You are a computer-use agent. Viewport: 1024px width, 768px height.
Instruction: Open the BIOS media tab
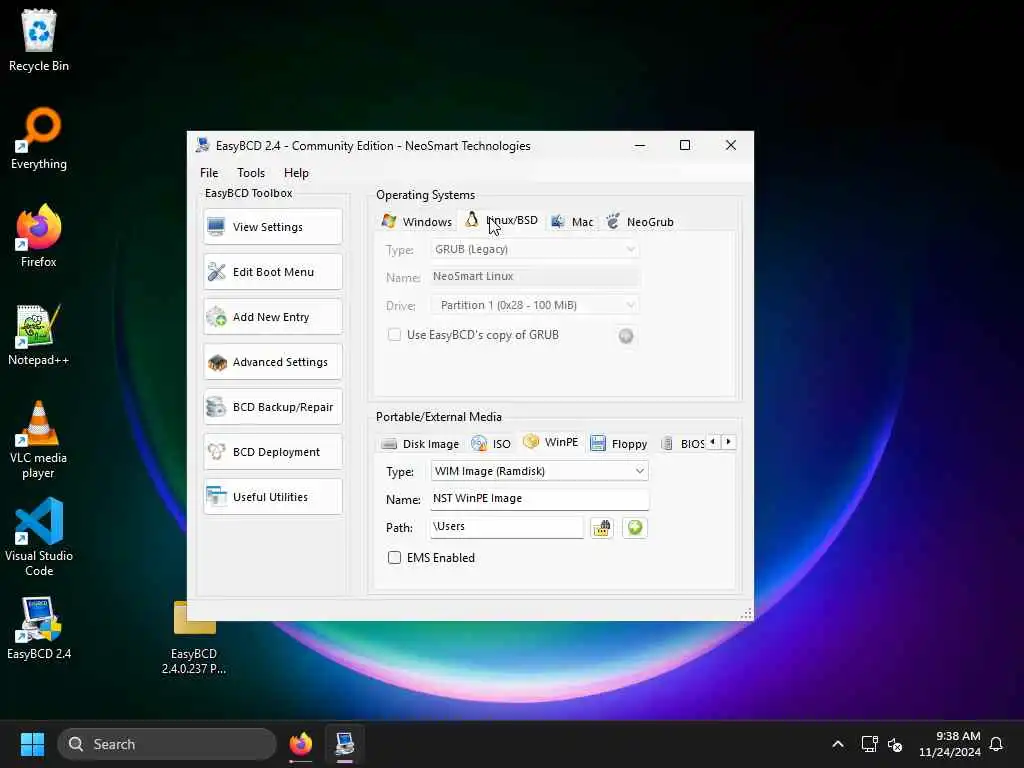(x=683, y=443)
